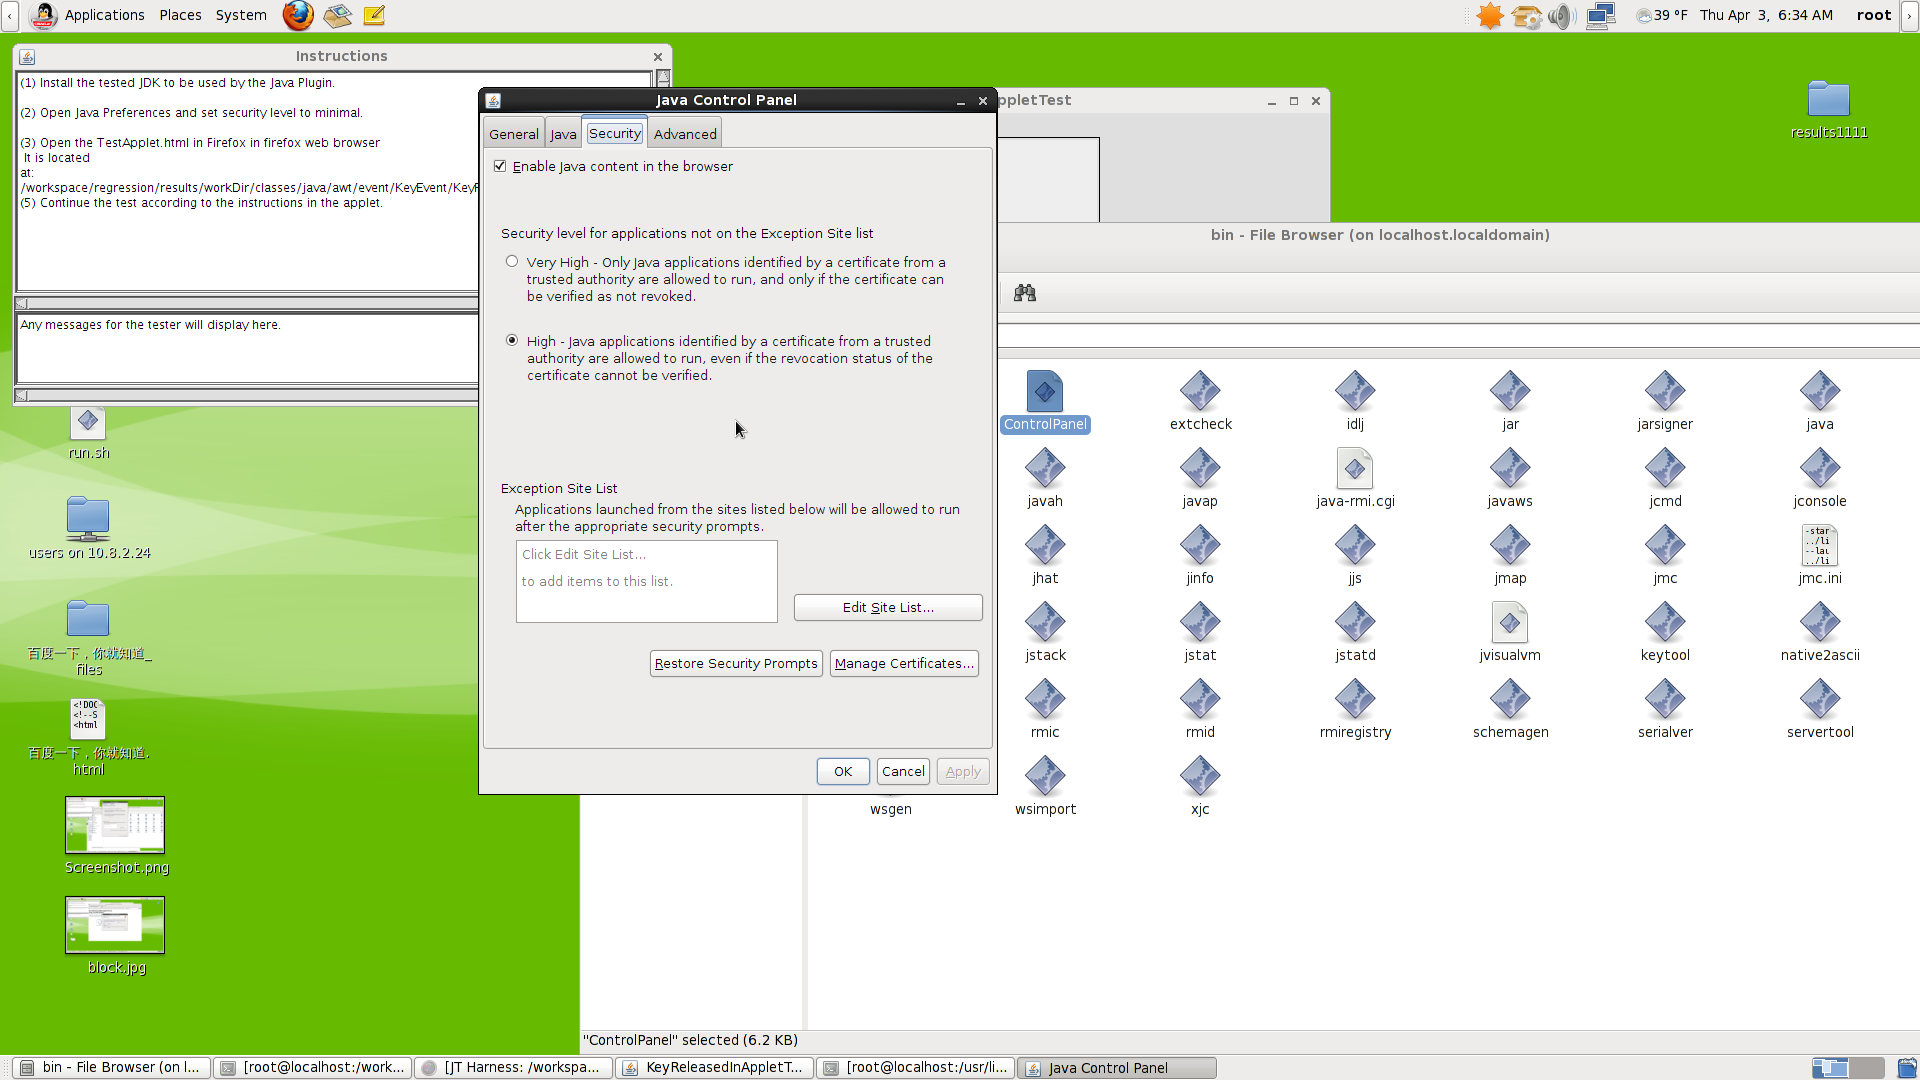Open the Screenshot.png desktop thumbnail
Viewport: 1920px width, 1080px height.
115,825
